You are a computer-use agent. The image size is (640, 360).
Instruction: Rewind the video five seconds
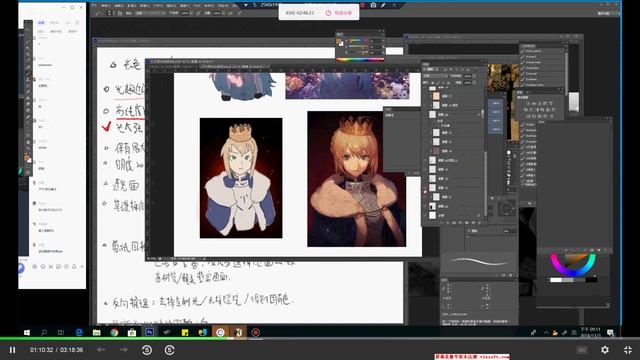point(147,350)
